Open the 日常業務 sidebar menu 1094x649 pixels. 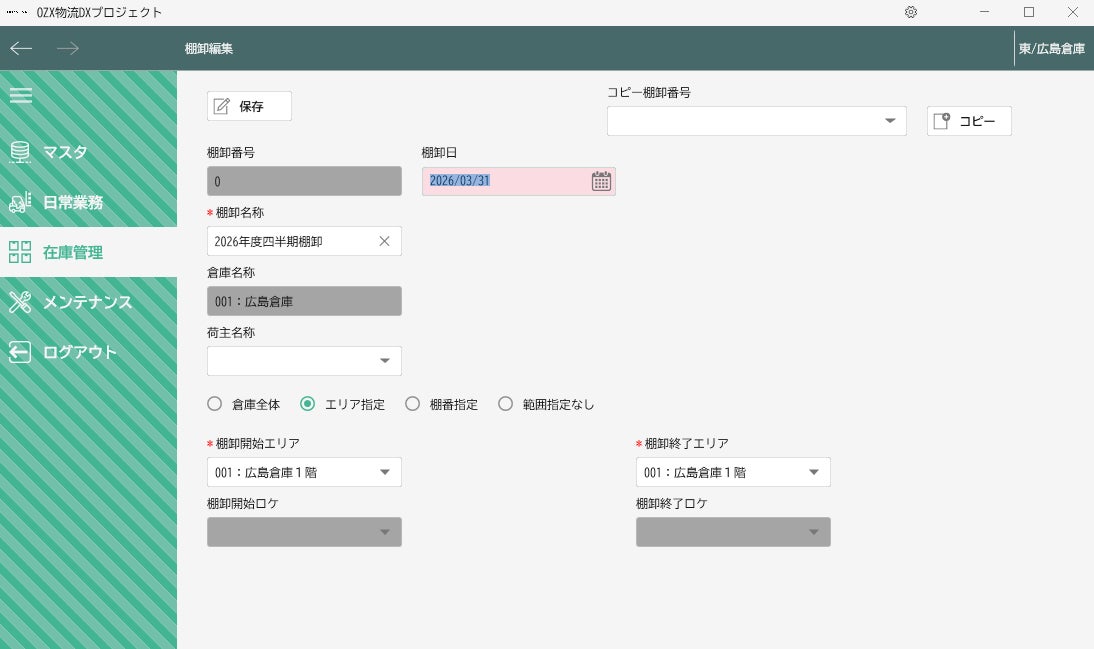(x=72, y=202)
